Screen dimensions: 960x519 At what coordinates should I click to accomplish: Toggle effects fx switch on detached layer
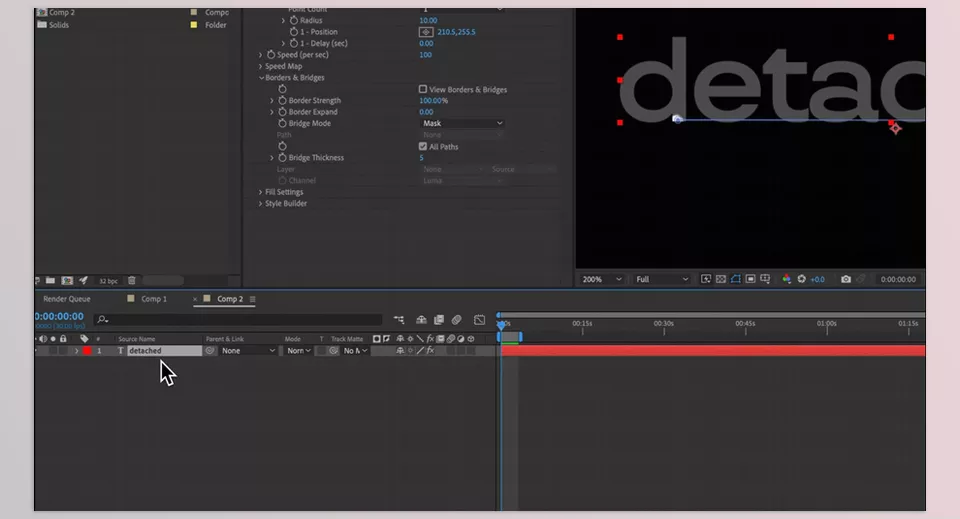coord(430,351)
